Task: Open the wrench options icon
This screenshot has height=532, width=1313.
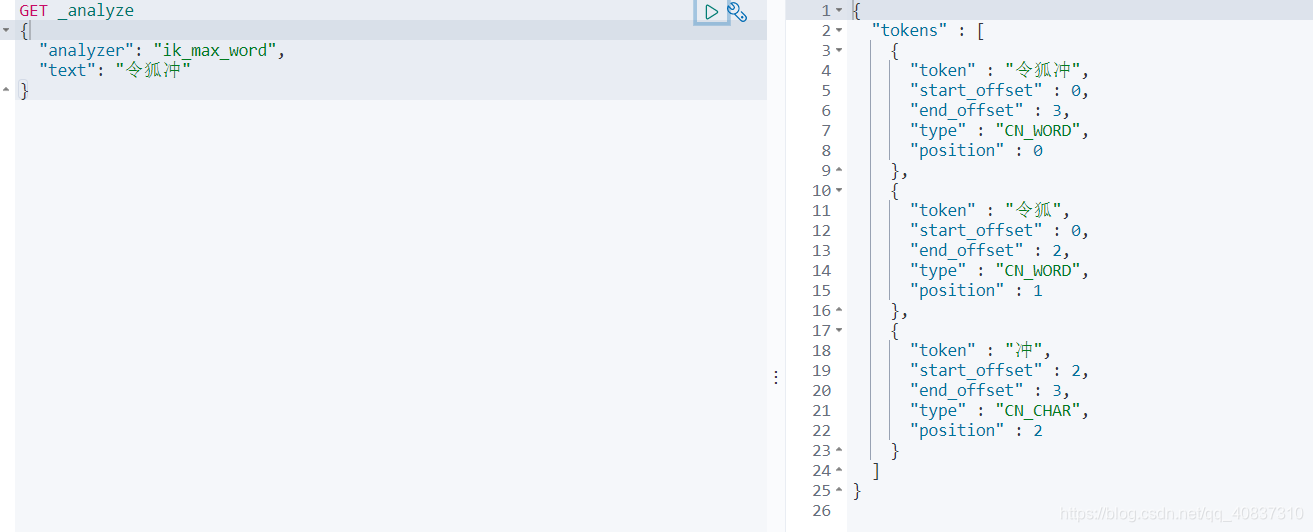Action: 737,12
